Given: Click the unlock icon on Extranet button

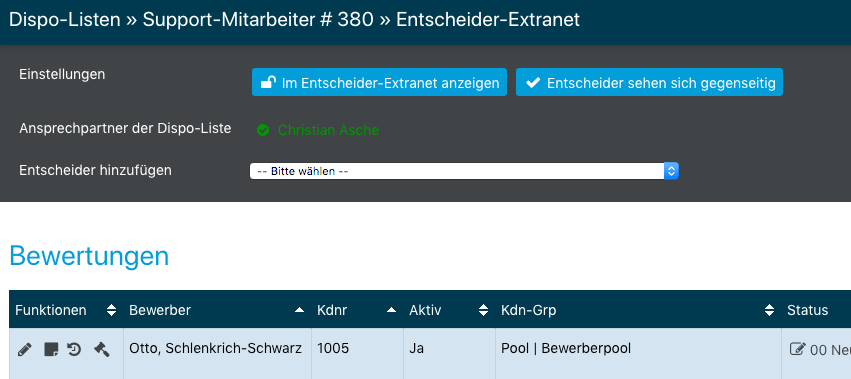Looking at the screenshot, I should tap(268, 83).
